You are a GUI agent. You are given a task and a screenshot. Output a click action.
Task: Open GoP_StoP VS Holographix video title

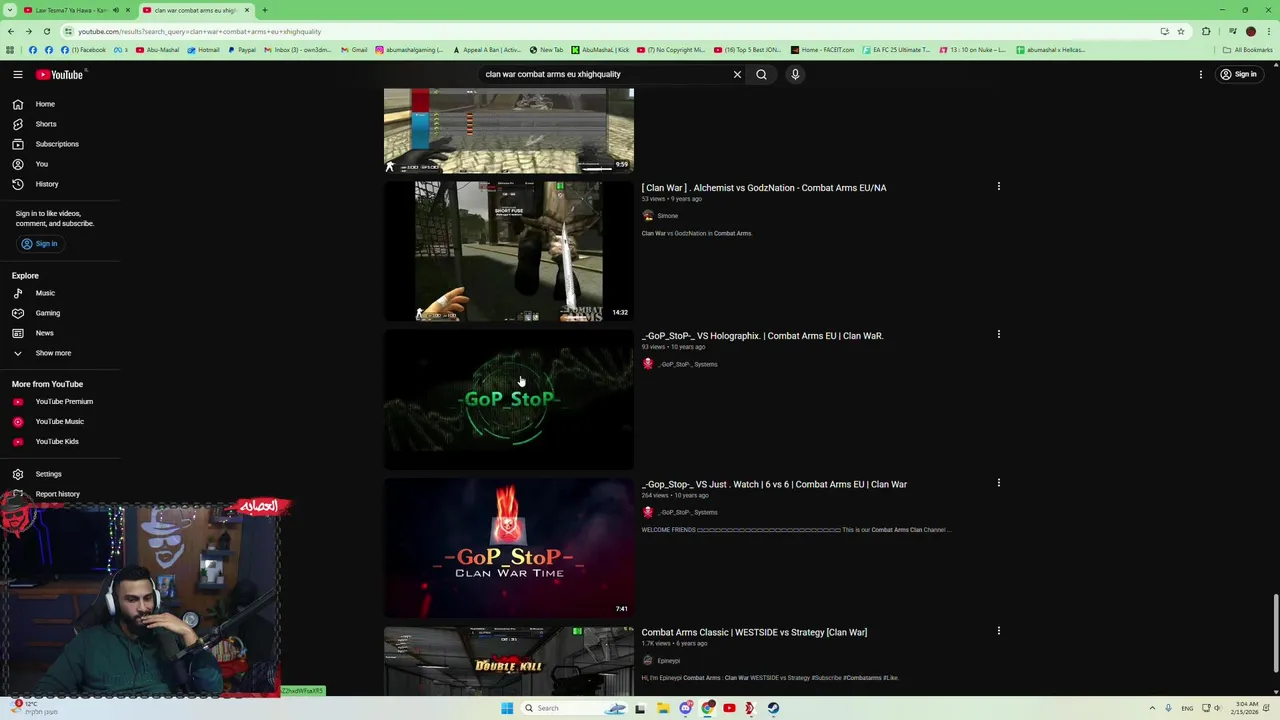(762, 336)
